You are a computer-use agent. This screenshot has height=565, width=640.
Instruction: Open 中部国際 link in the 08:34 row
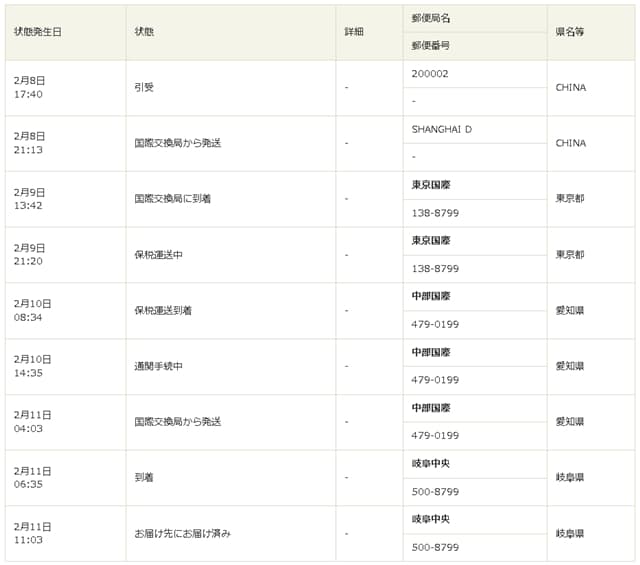coord(431,296)
